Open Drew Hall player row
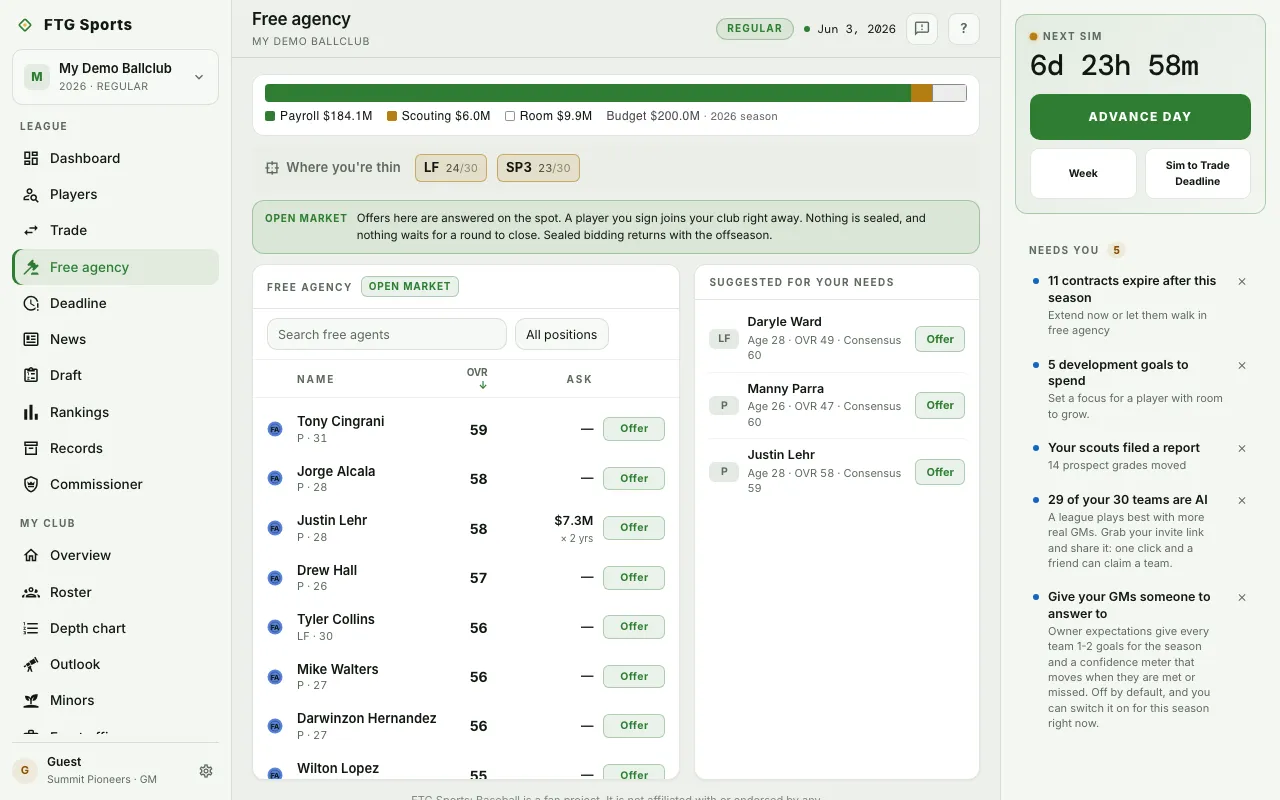This screenshot has height=800, width=1280. [x=466, y=577]
